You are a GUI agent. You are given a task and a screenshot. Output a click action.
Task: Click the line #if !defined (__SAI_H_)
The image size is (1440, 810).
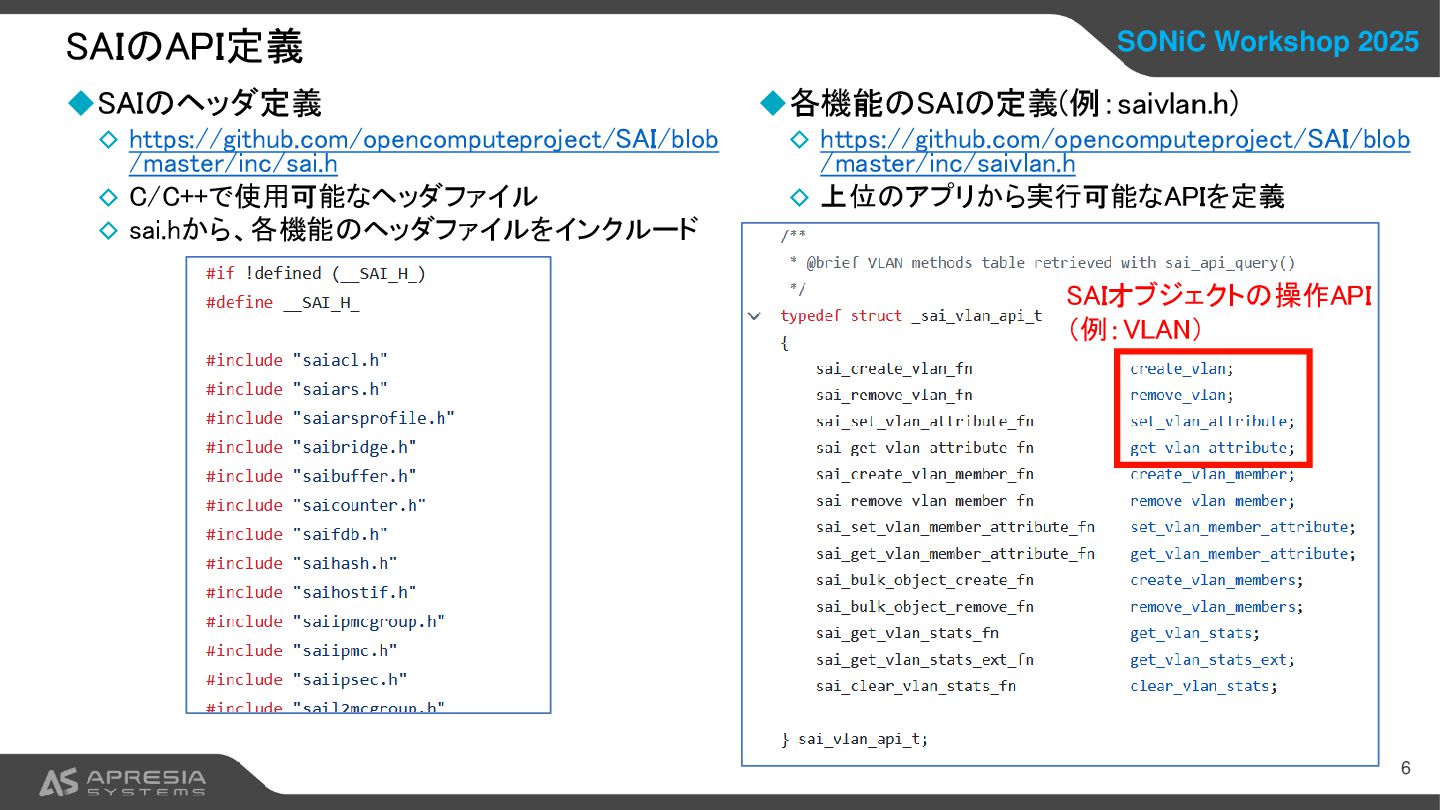pyautogui.click(x=316, y=273)
